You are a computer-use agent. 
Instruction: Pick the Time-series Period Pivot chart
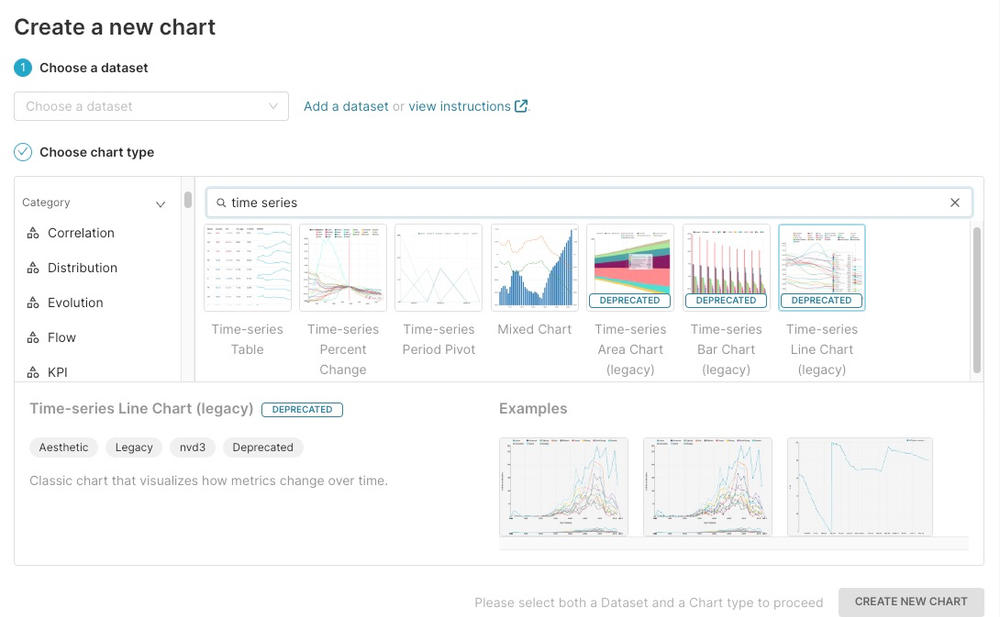(x=439, y=267)
